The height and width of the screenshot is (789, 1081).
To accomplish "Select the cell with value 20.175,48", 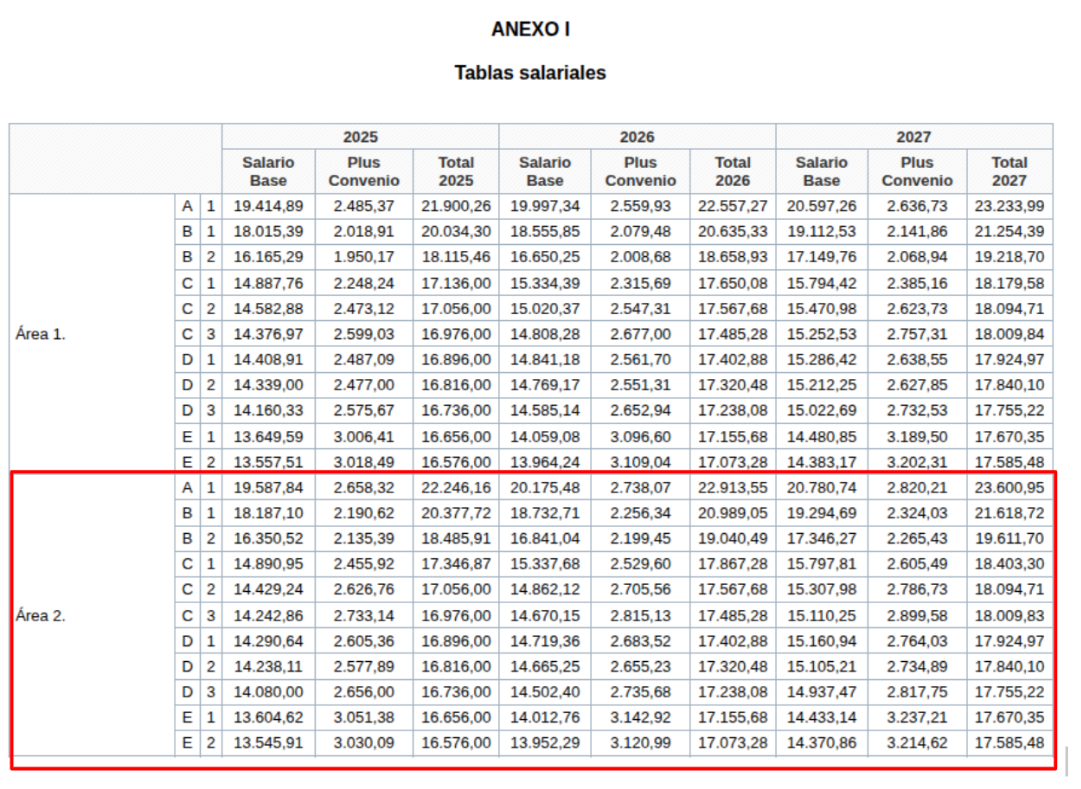I will 545,488.
